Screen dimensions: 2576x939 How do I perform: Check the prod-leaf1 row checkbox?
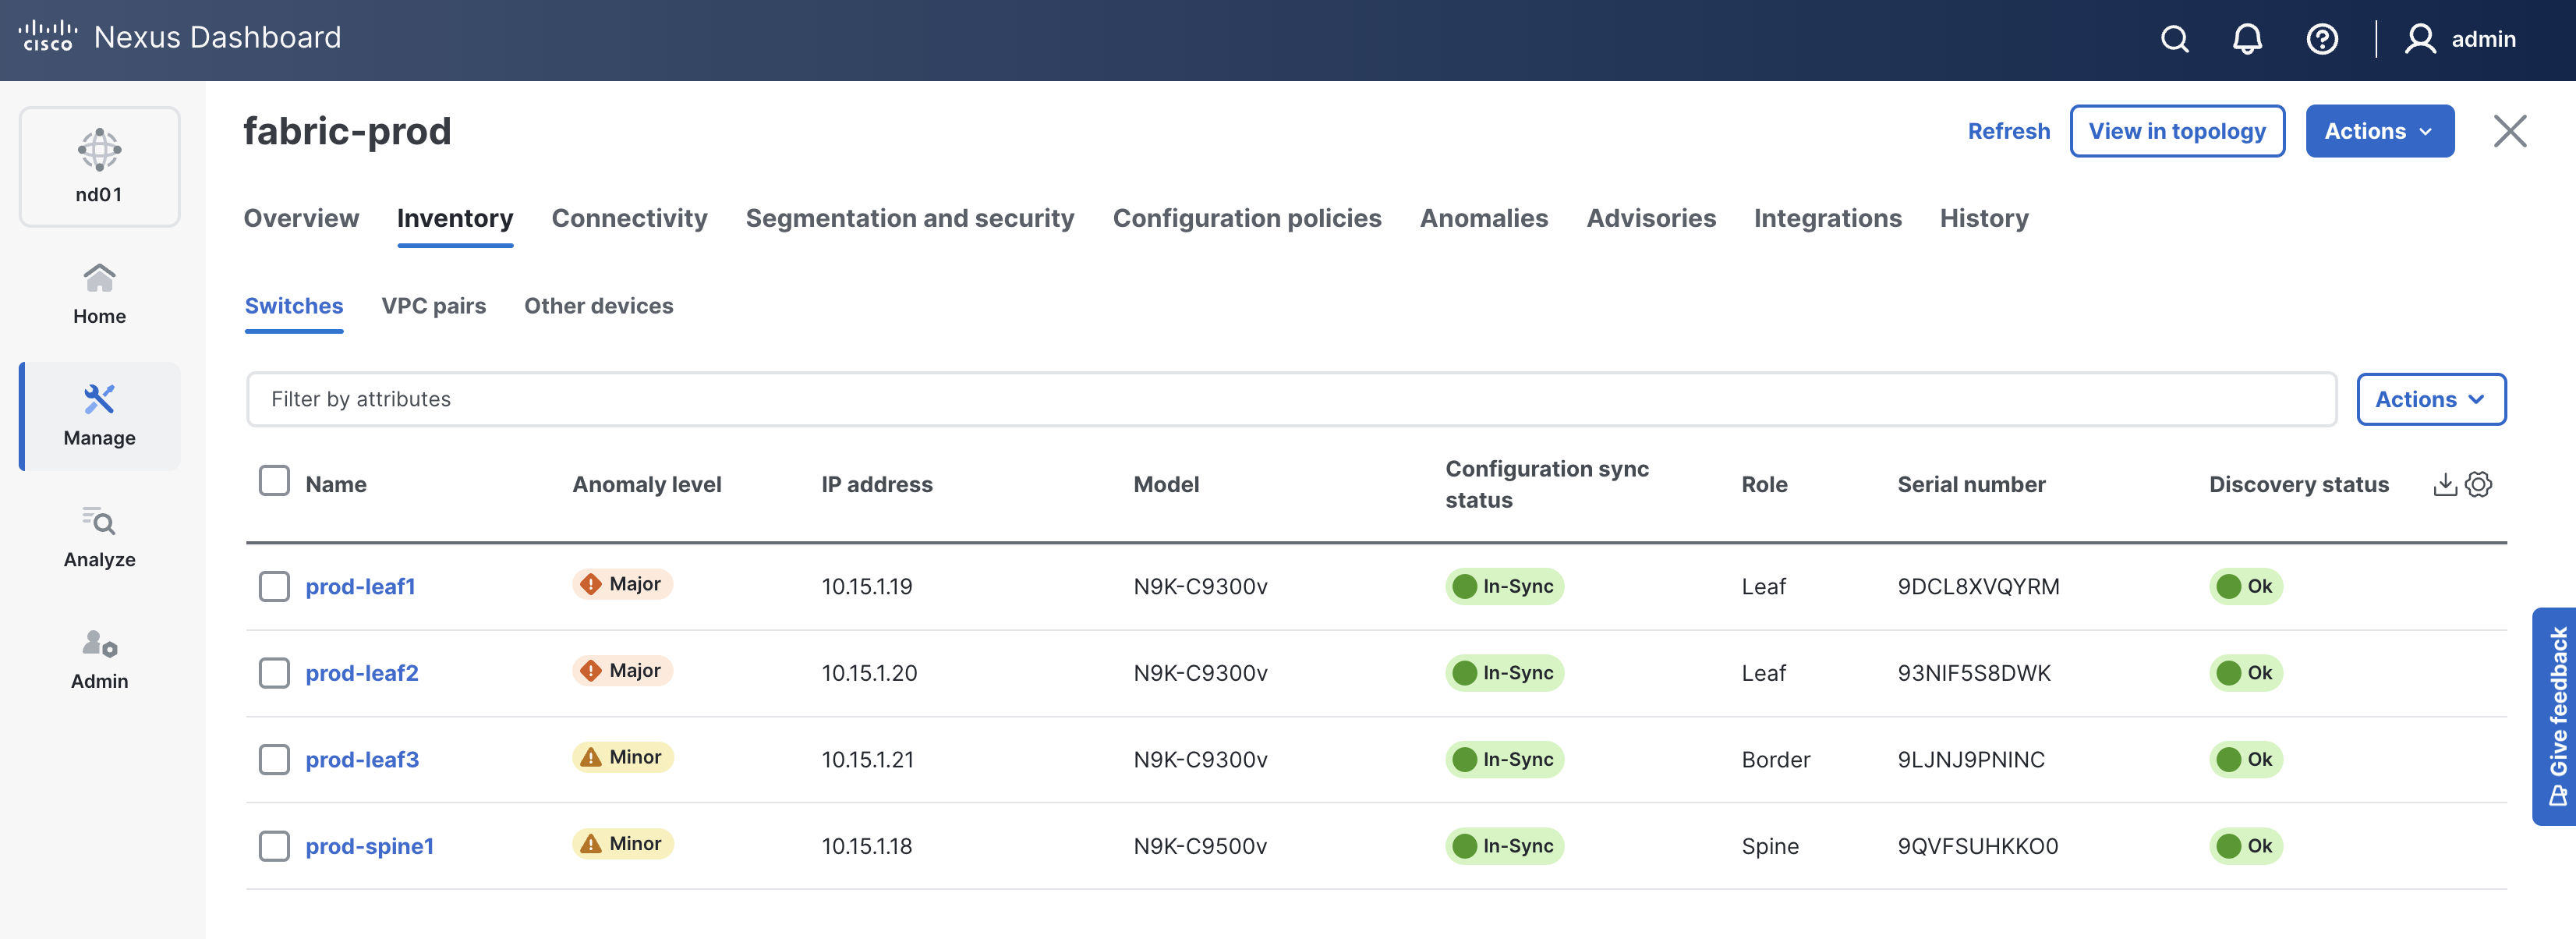tap(274, 586)
